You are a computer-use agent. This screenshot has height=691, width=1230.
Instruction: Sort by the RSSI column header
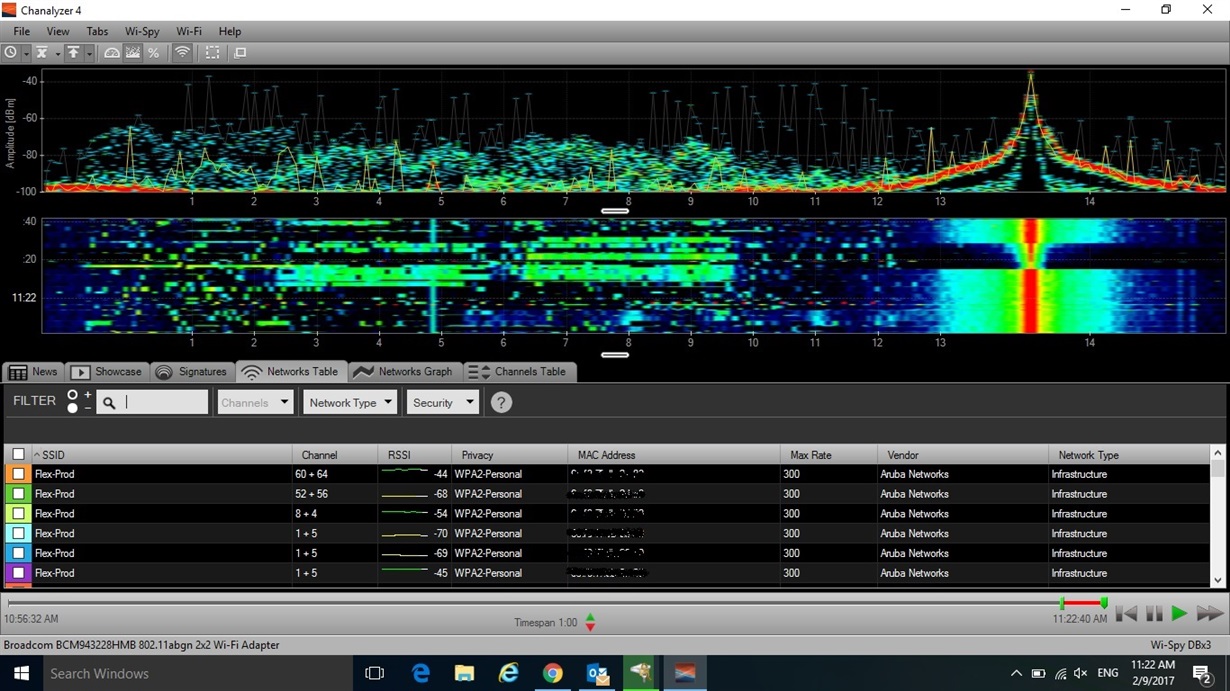click(415, 455)
